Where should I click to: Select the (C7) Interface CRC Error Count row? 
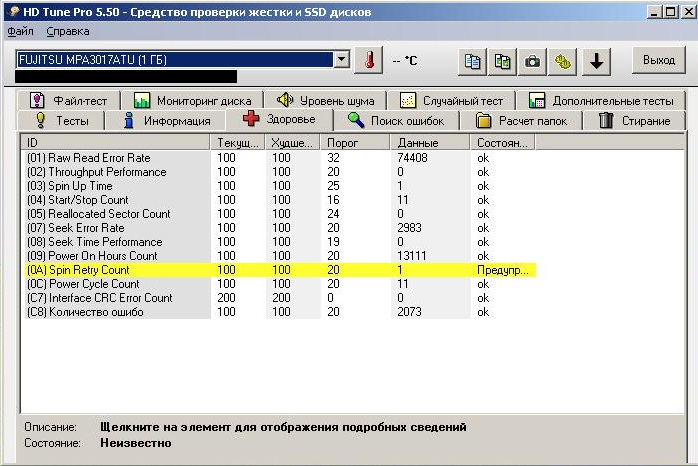[279, 298]
